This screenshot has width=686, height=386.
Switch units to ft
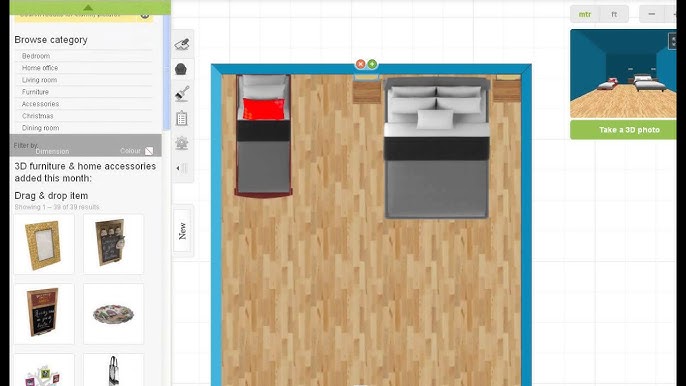[614, 14]
